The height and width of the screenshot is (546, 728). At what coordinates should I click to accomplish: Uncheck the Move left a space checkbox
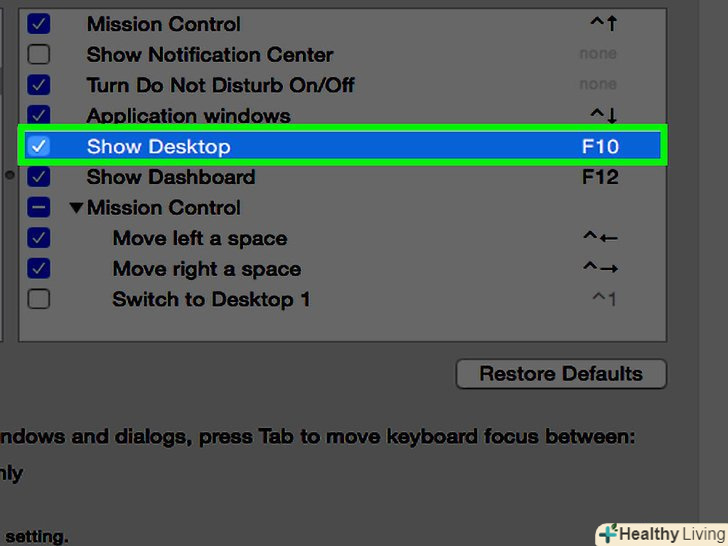[39, 238]
